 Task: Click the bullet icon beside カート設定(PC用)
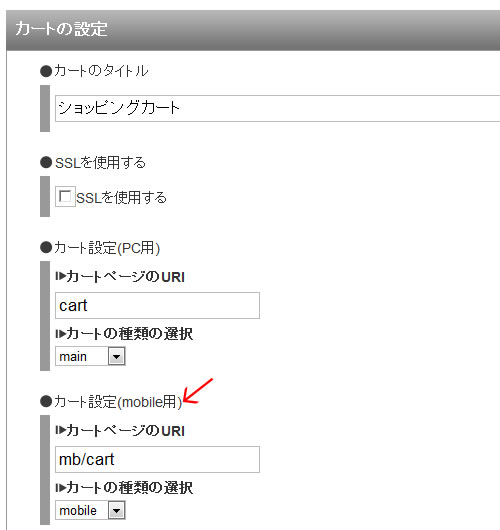(x=46, y=247)
